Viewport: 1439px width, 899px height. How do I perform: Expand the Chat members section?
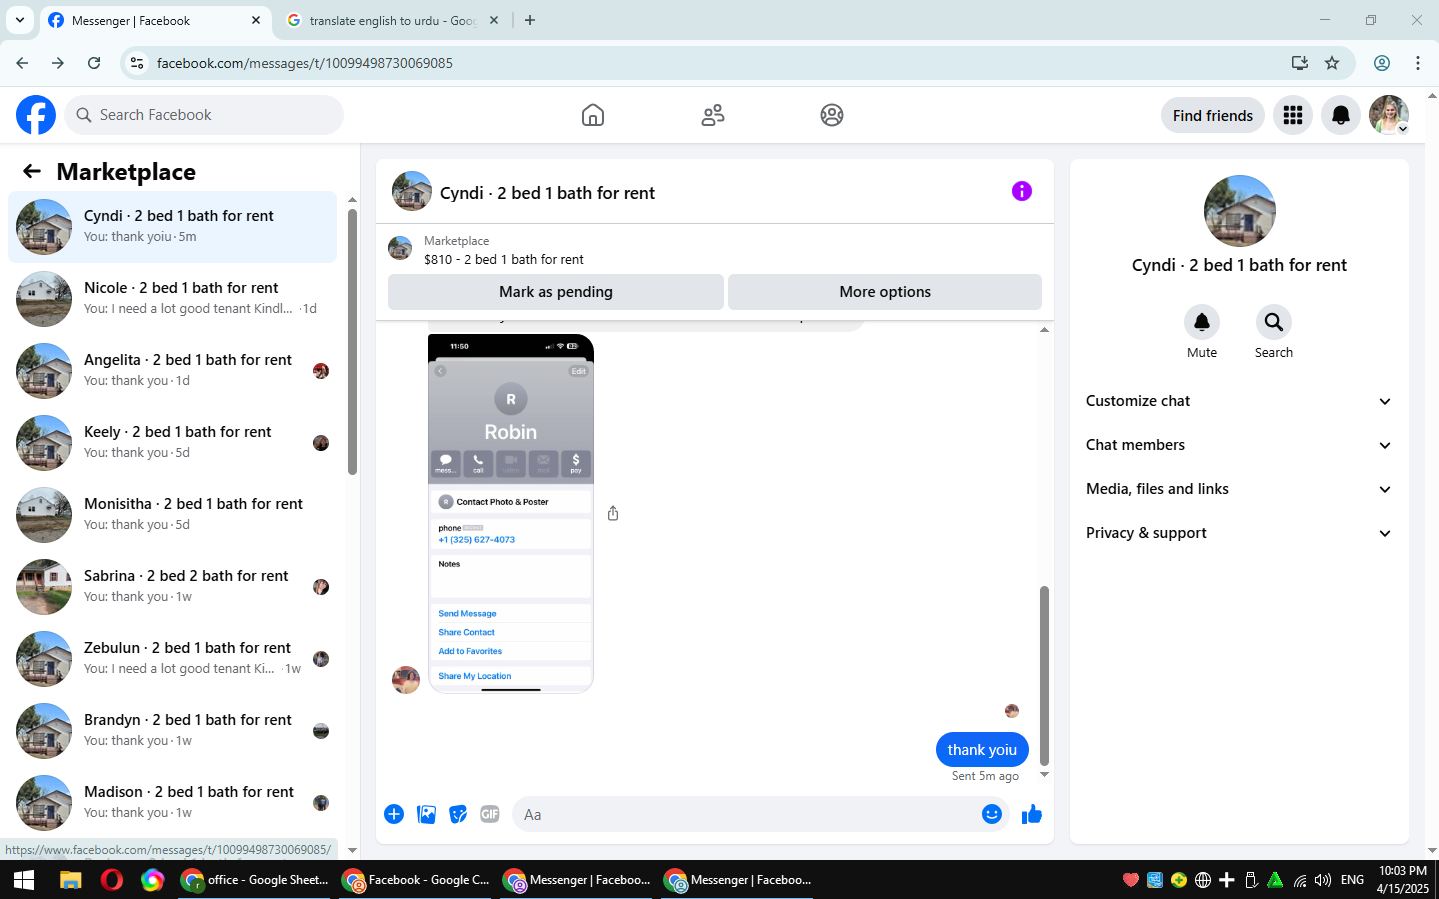coord(1239,445)
